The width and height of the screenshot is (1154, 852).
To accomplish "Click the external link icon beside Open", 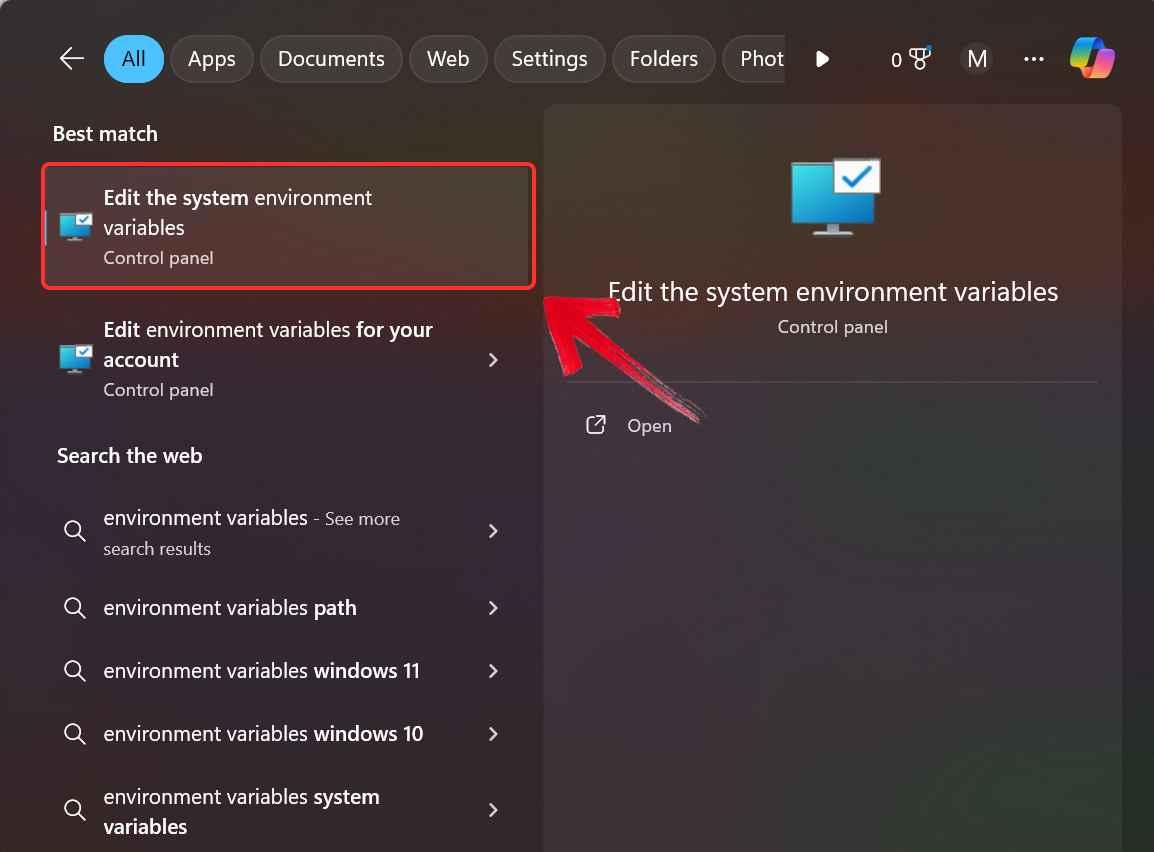I will click(x=595, y=424).
